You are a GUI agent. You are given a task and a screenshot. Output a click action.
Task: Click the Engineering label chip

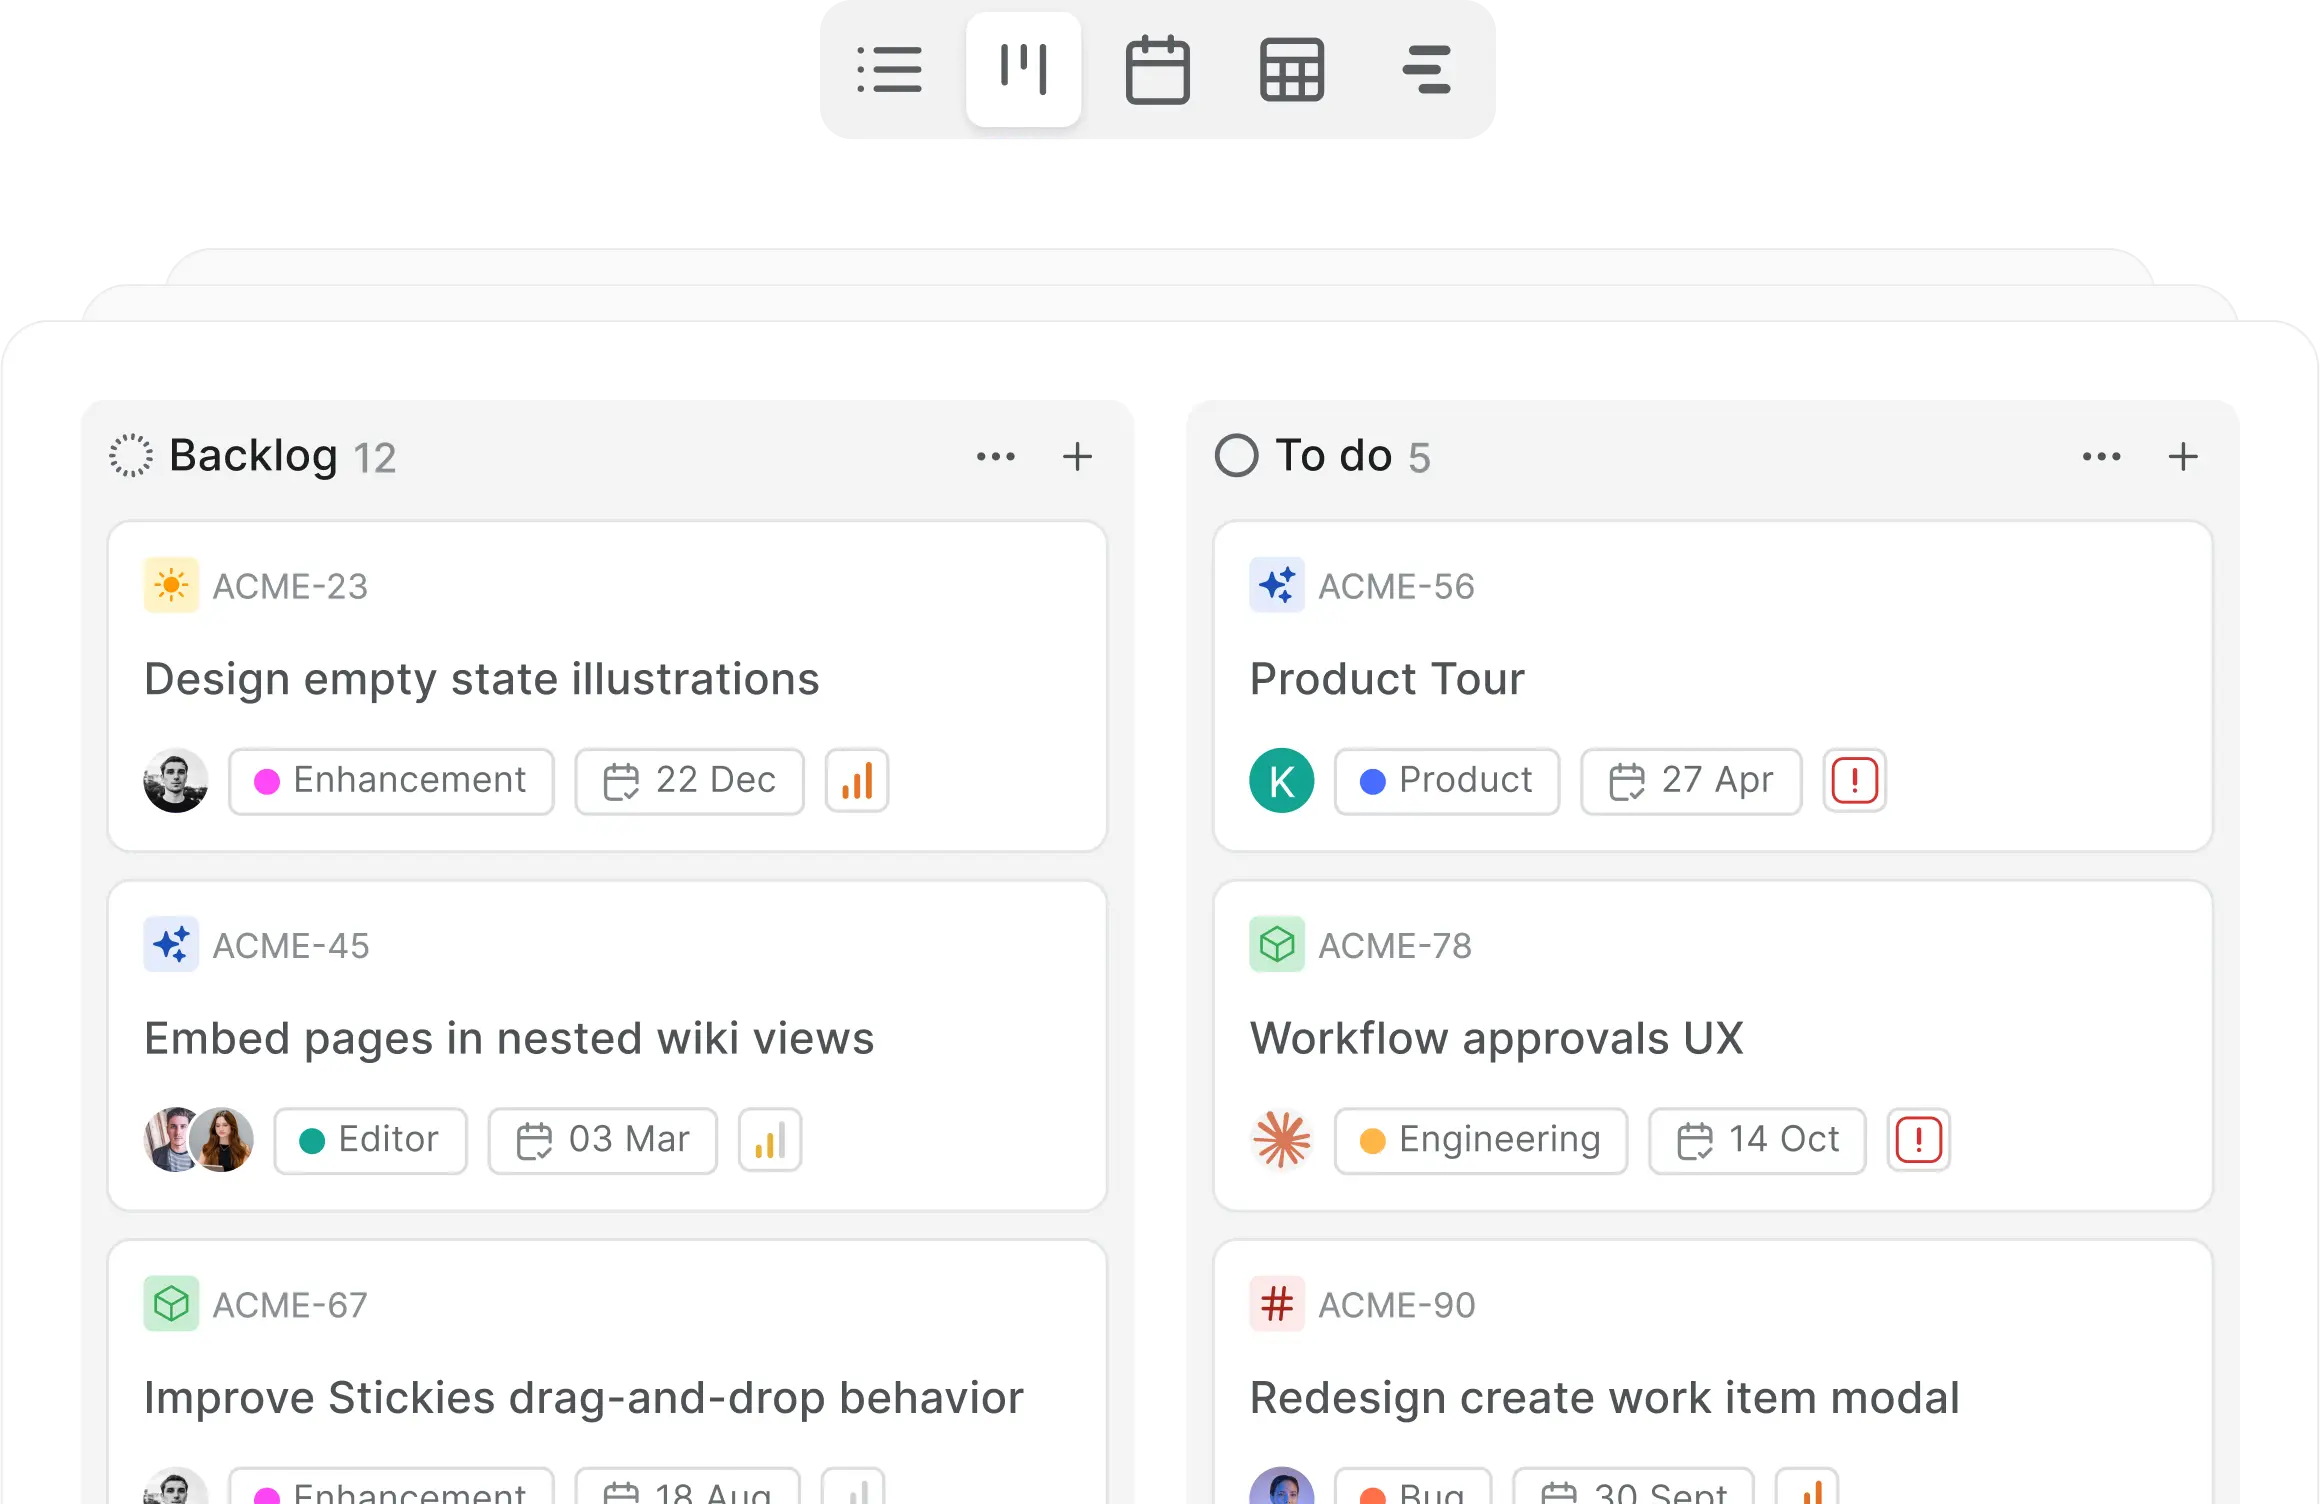pos(1480,1140)
